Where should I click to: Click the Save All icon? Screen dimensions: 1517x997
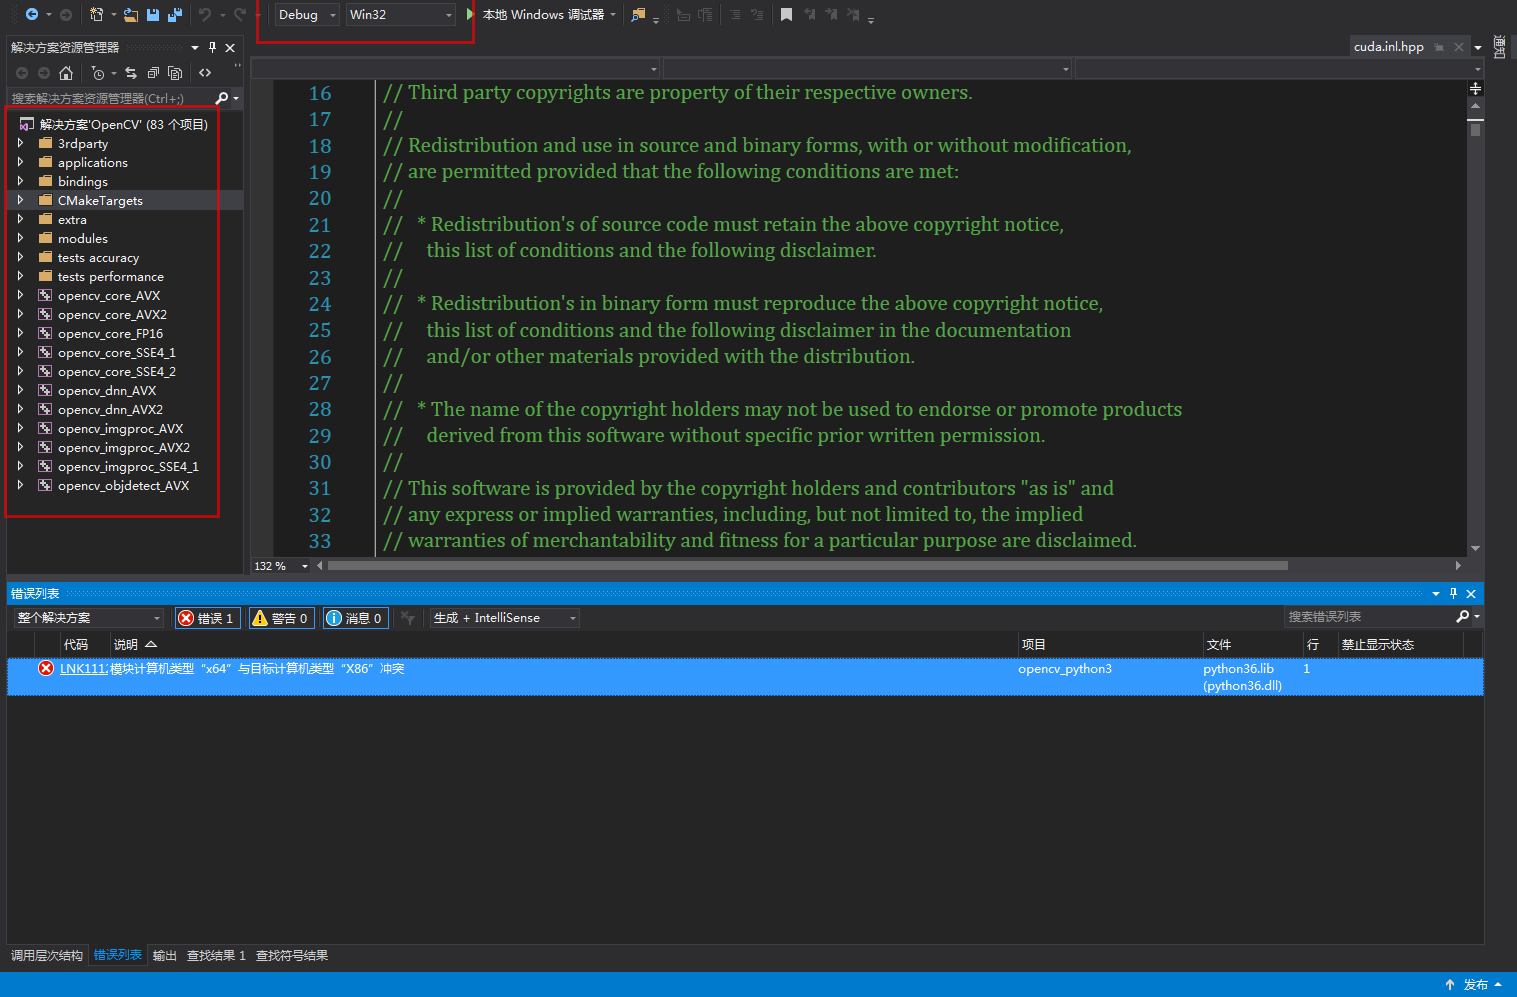click(x=175, y=14)
